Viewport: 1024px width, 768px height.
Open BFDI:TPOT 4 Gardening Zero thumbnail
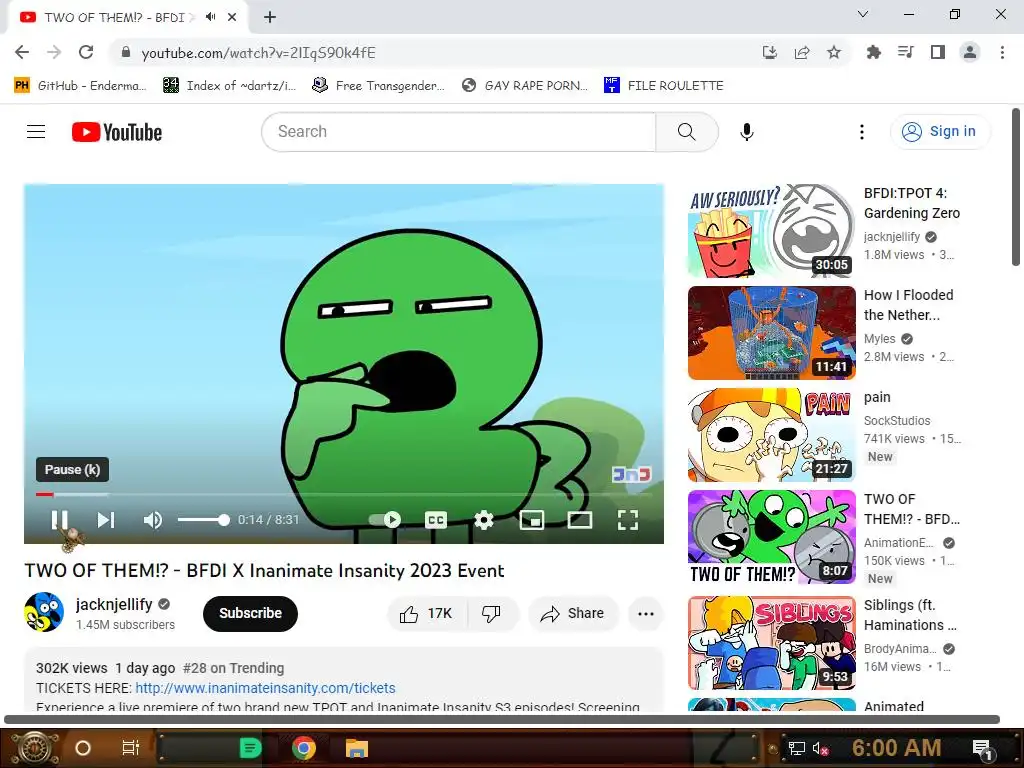(771, 231)
